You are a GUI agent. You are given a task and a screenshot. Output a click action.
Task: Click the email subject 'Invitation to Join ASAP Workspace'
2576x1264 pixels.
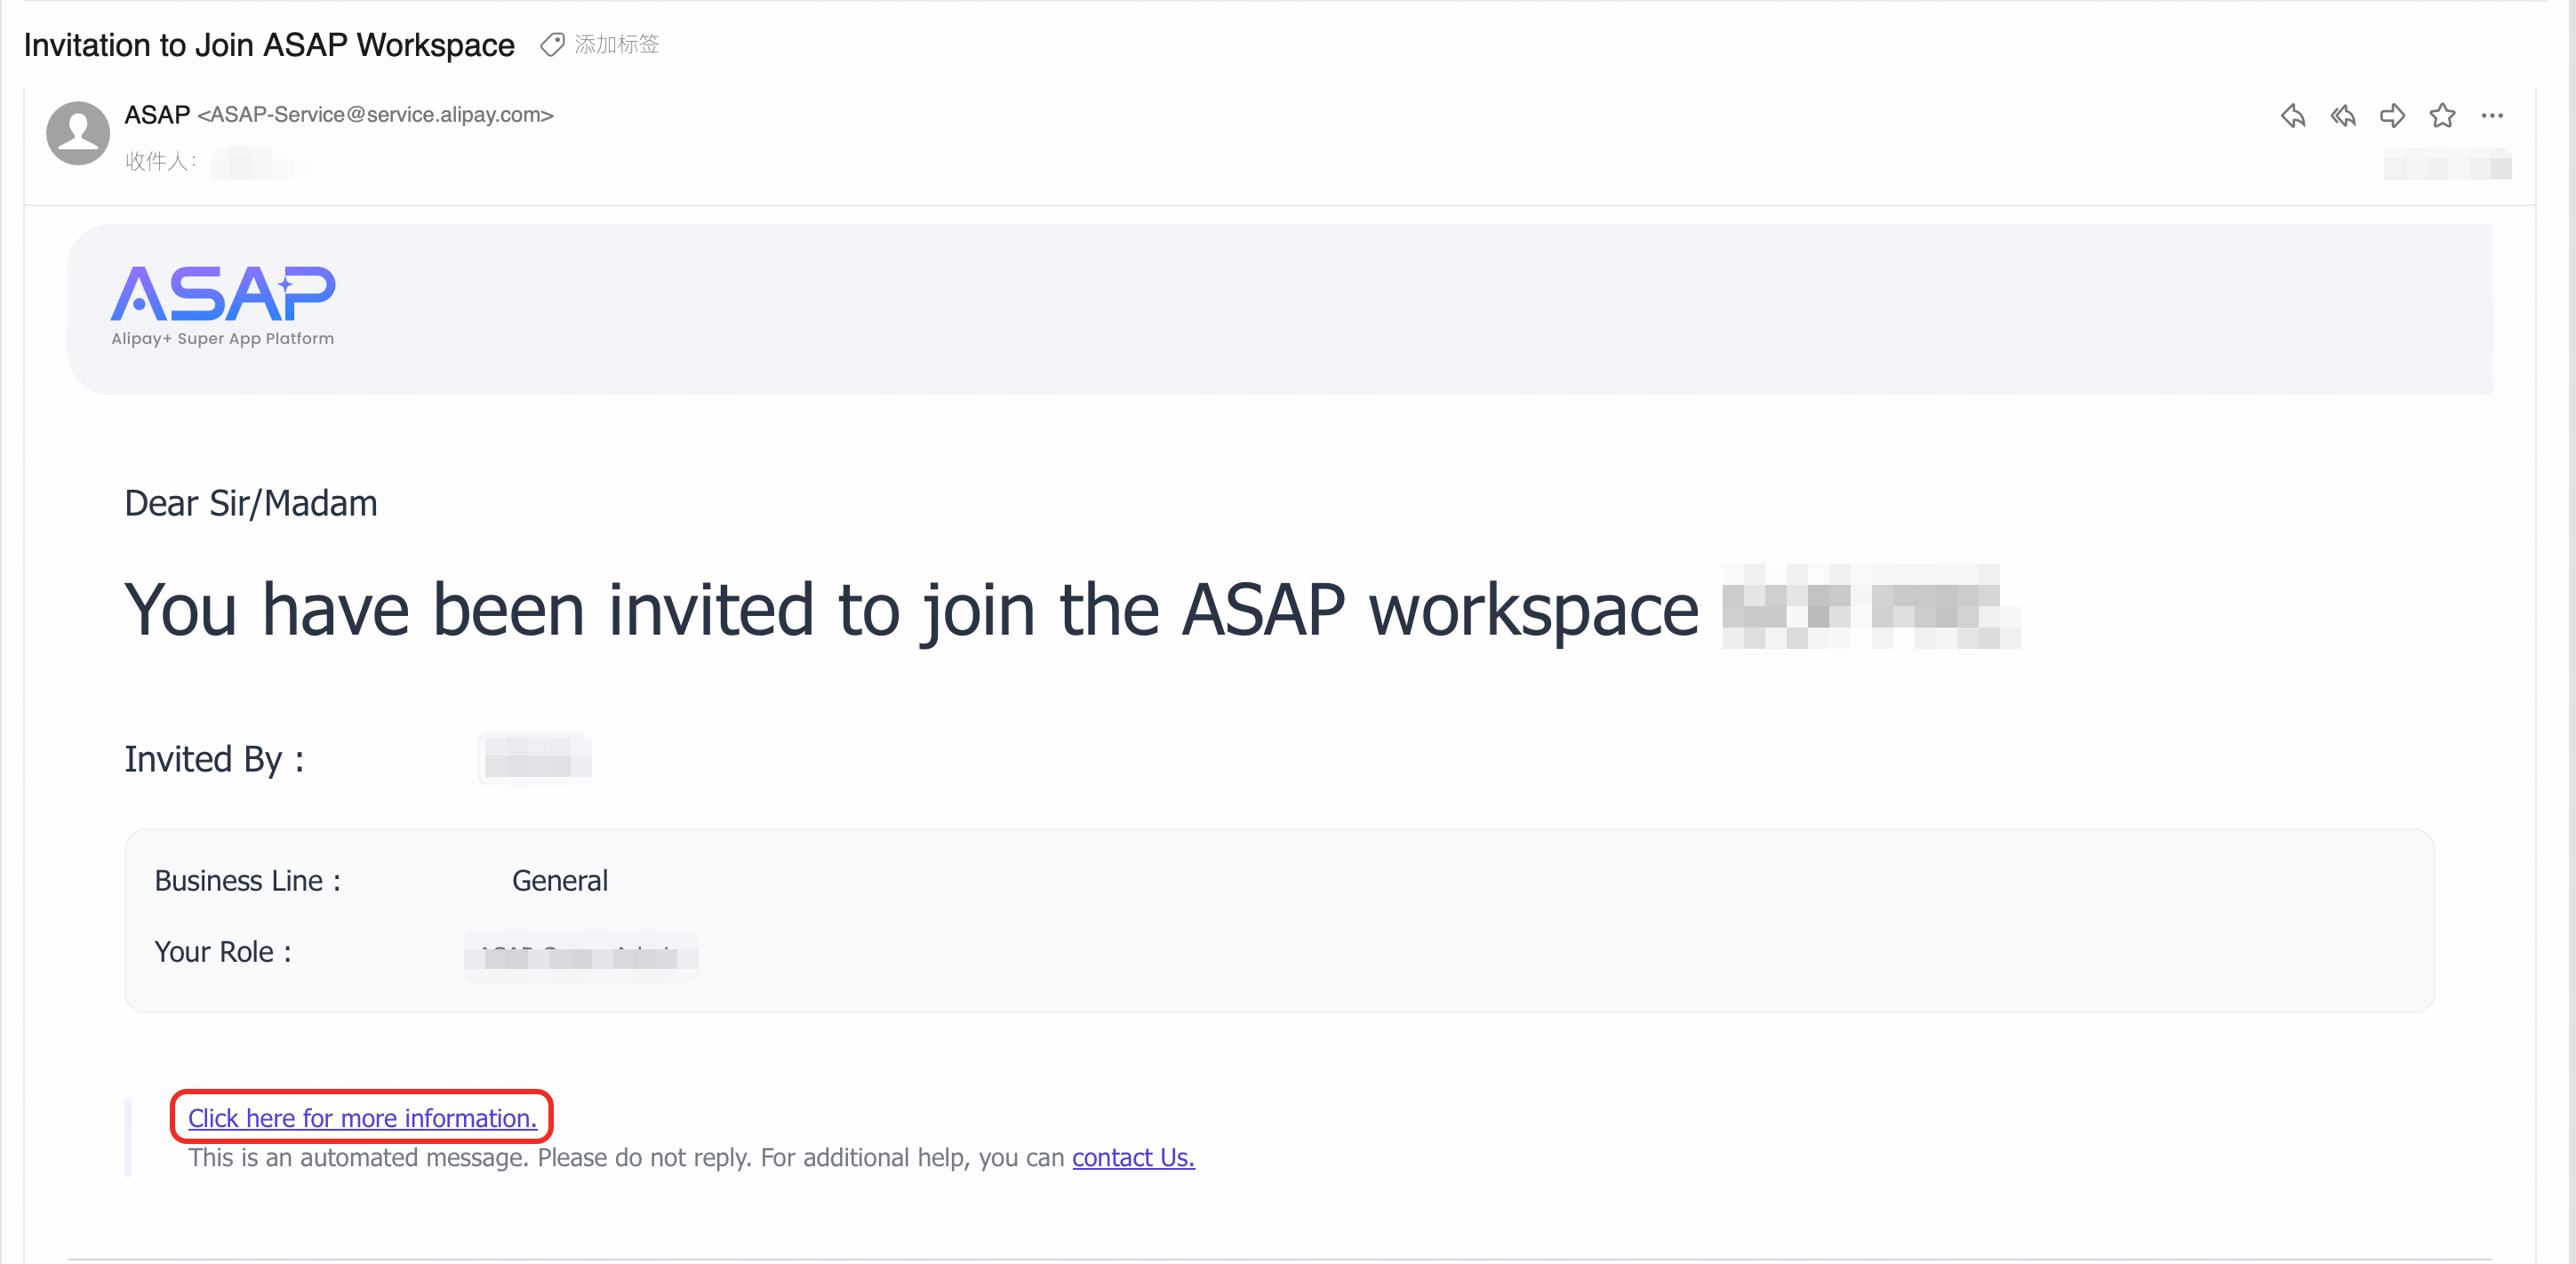(269, 45)
